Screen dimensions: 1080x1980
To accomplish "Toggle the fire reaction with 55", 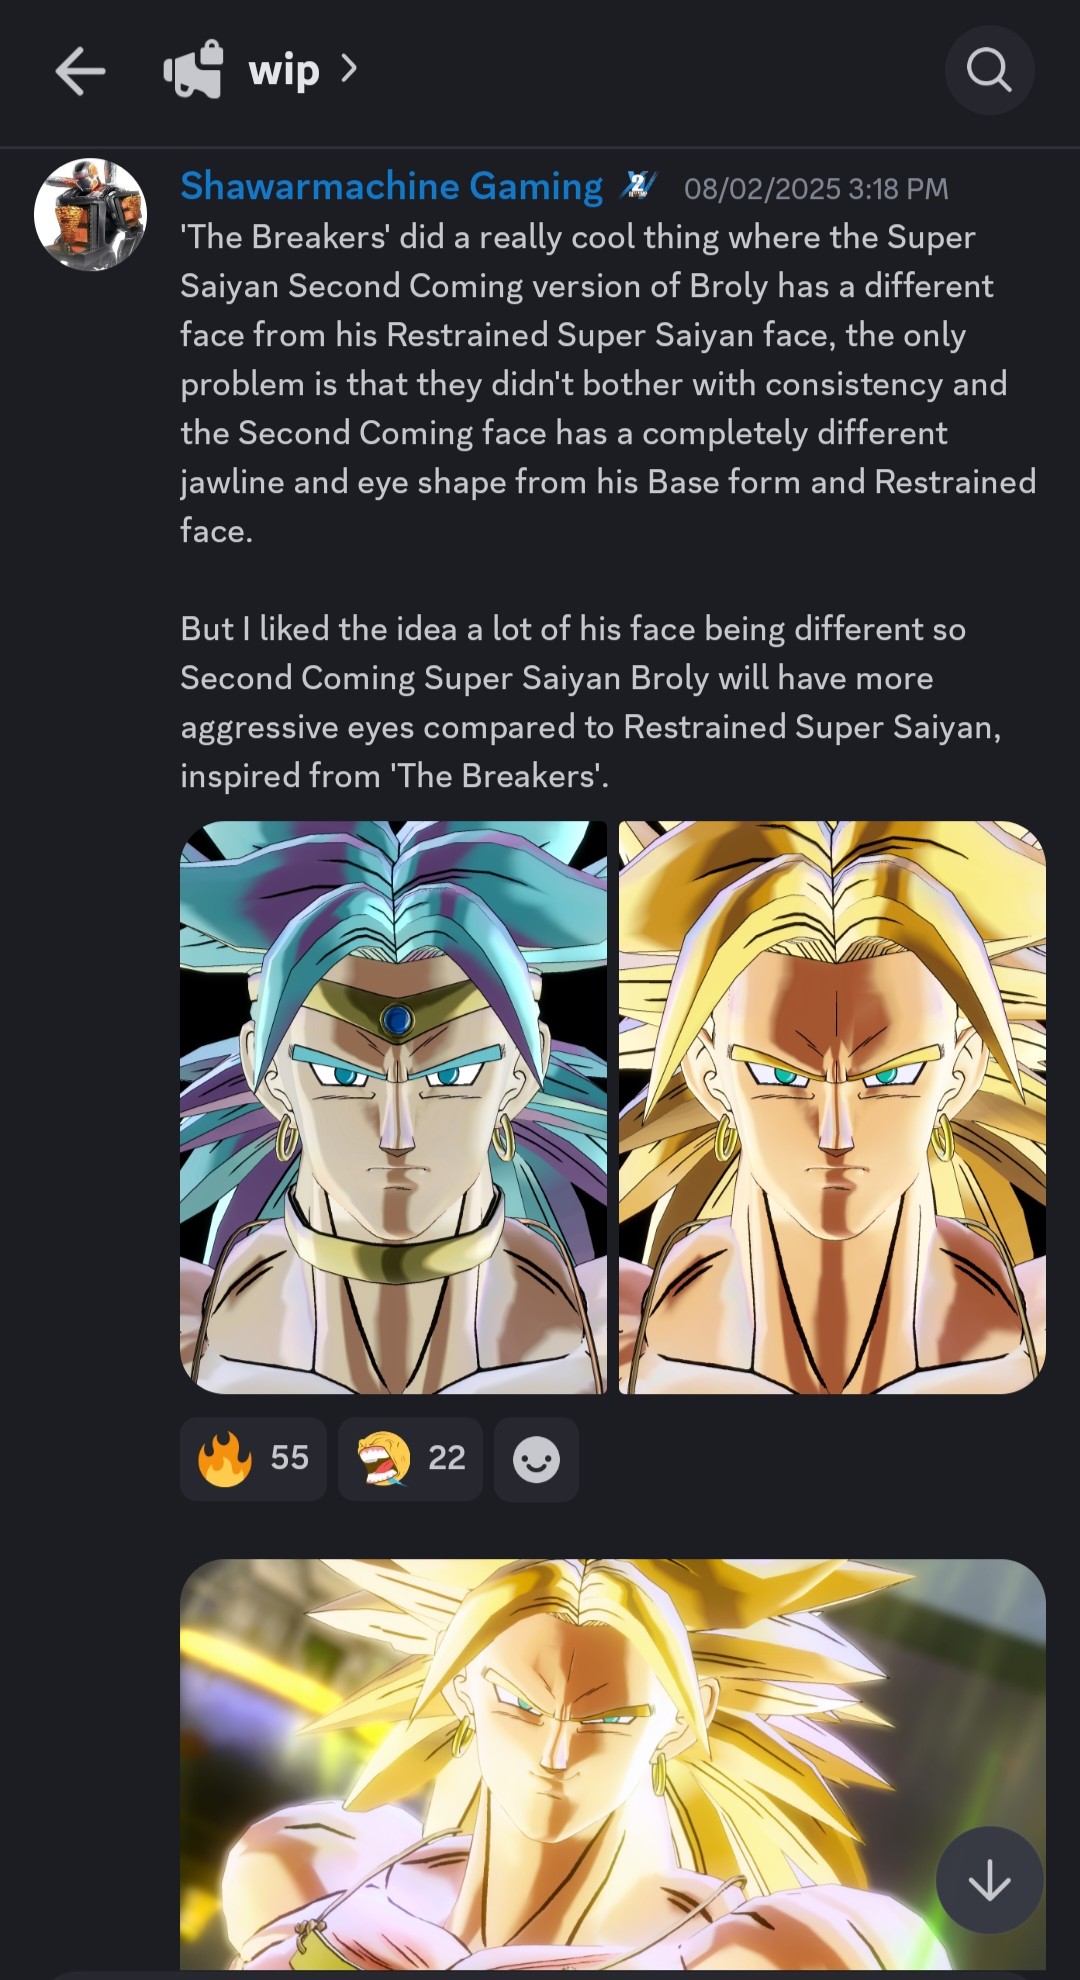I will (x=253, y=1459).
